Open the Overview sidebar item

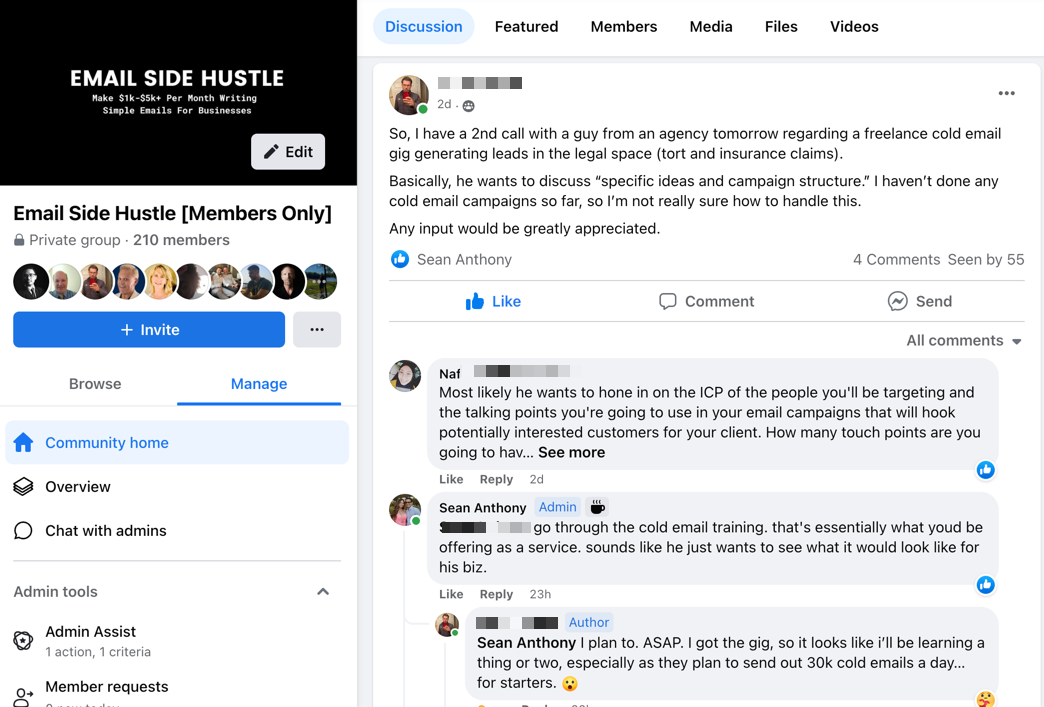pyautogui.click(x=77, y=487)
